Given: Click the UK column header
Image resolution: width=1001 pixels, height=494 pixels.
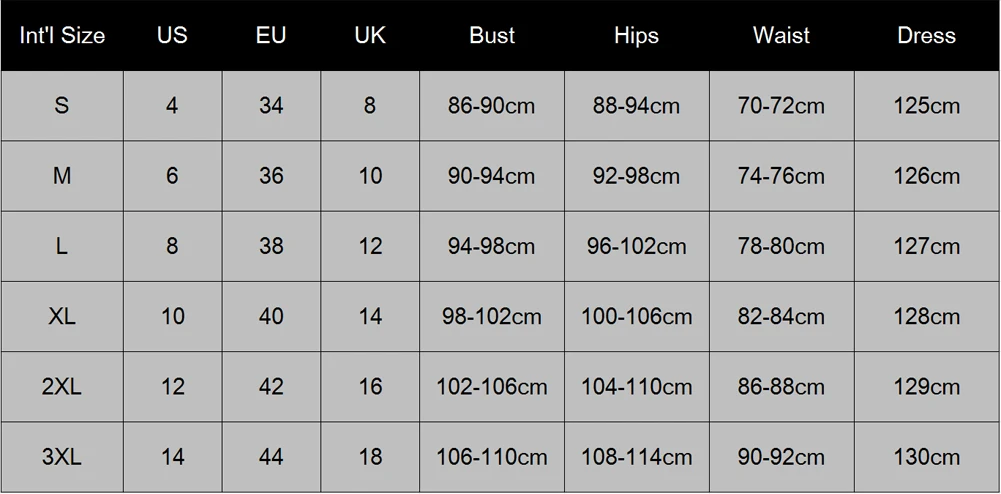Looking at the screenshot, I should pos(370,36).
